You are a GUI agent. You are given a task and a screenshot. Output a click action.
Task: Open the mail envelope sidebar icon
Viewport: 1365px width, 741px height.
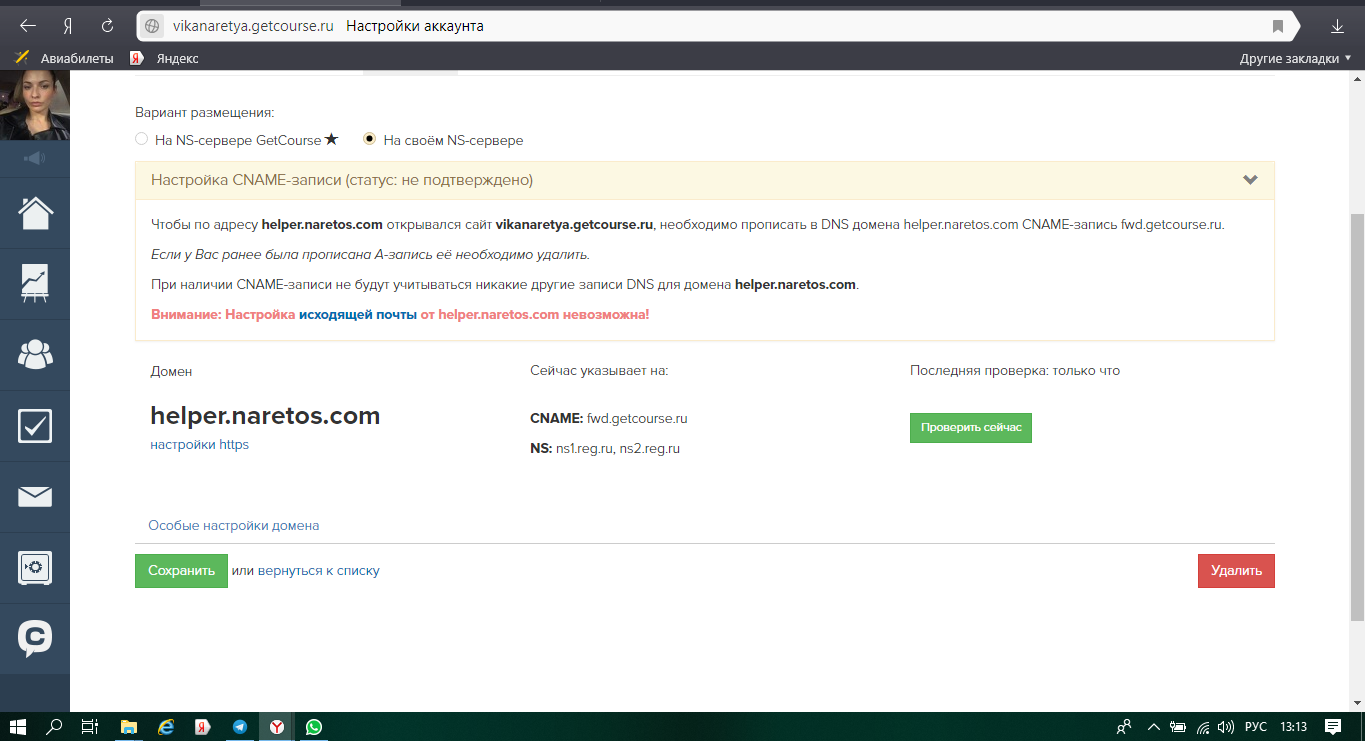[x=35, y=497]
